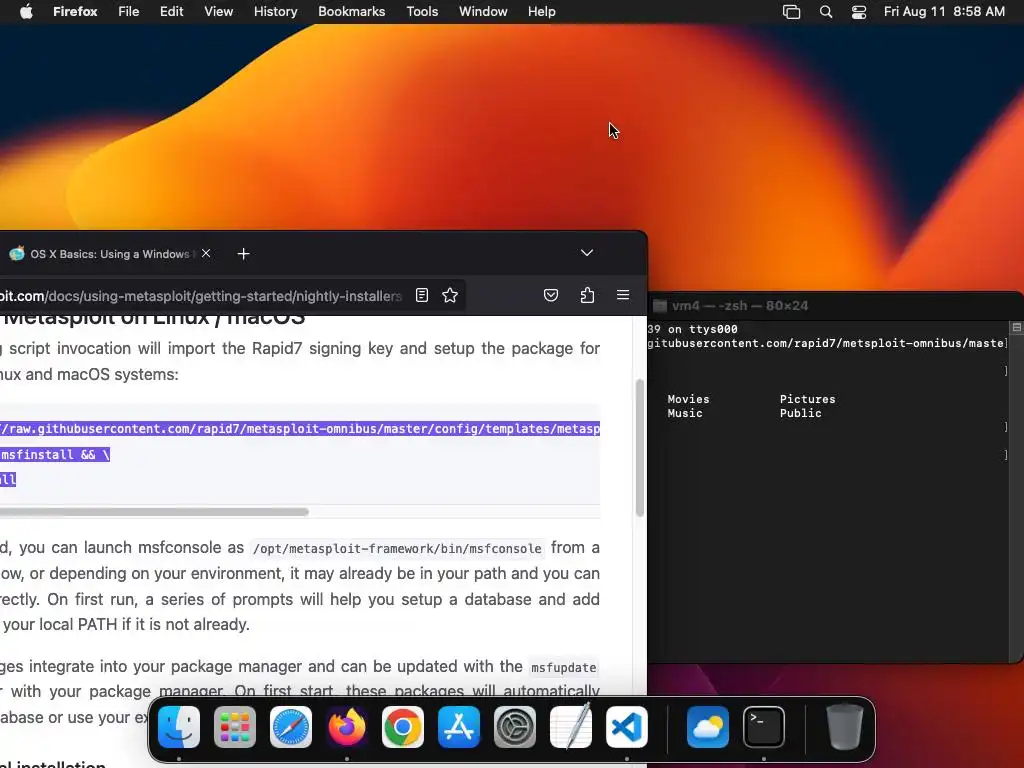Open Control Center from menu bar
The height and width of the screenshot is (768, 1024).
pyautogui.click(x=859, y=12)
